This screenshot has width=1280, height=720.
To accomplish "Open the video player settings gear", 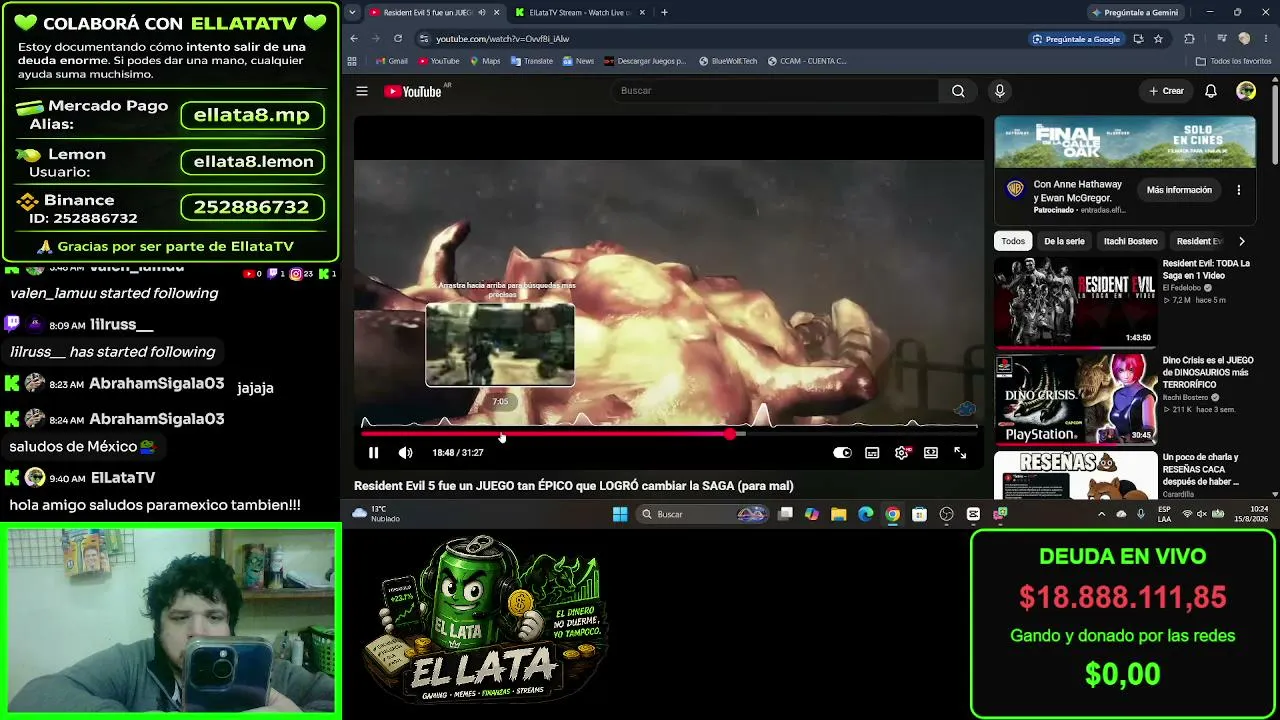I will pos(902,453).
